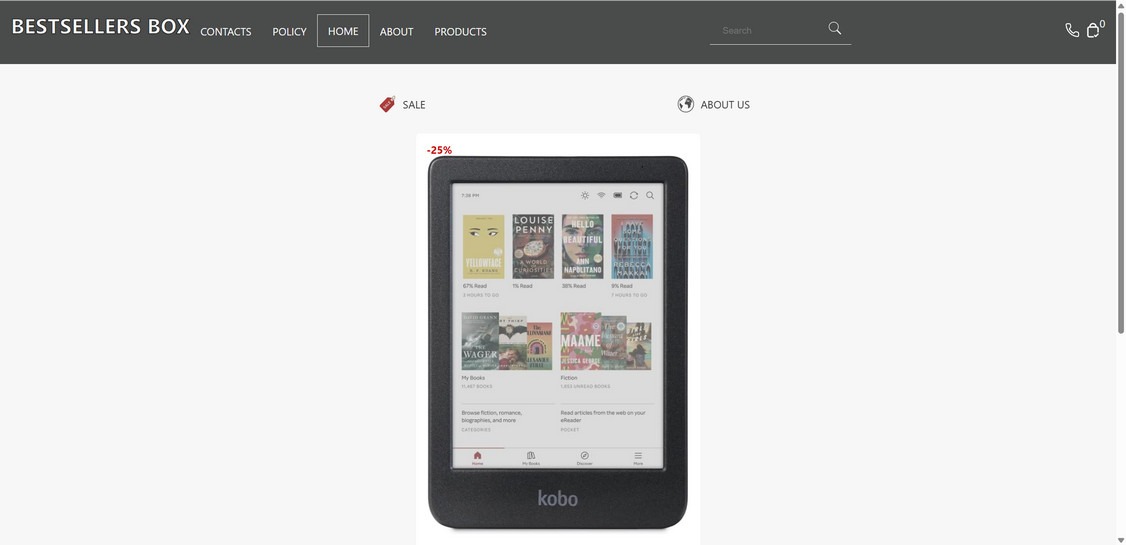Open the CONTACTS menu item

pos(225,32)
